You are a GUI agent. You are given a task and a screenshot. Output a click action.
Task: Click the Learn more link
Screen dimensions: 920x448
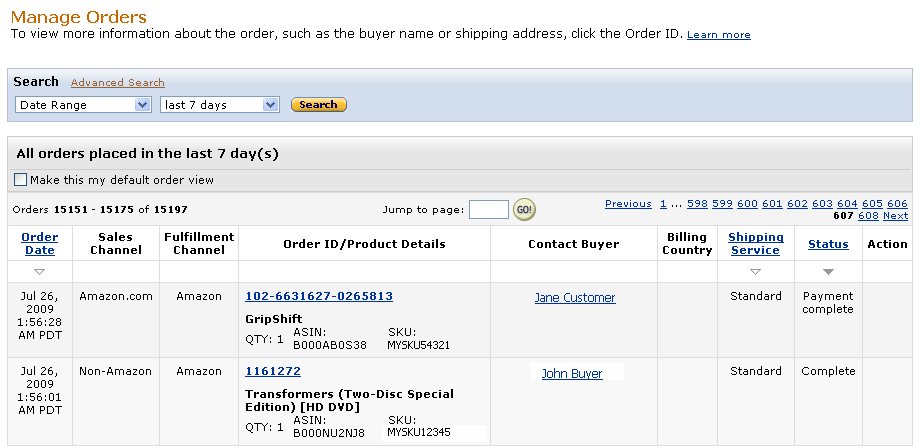click(x=718, y=35)
